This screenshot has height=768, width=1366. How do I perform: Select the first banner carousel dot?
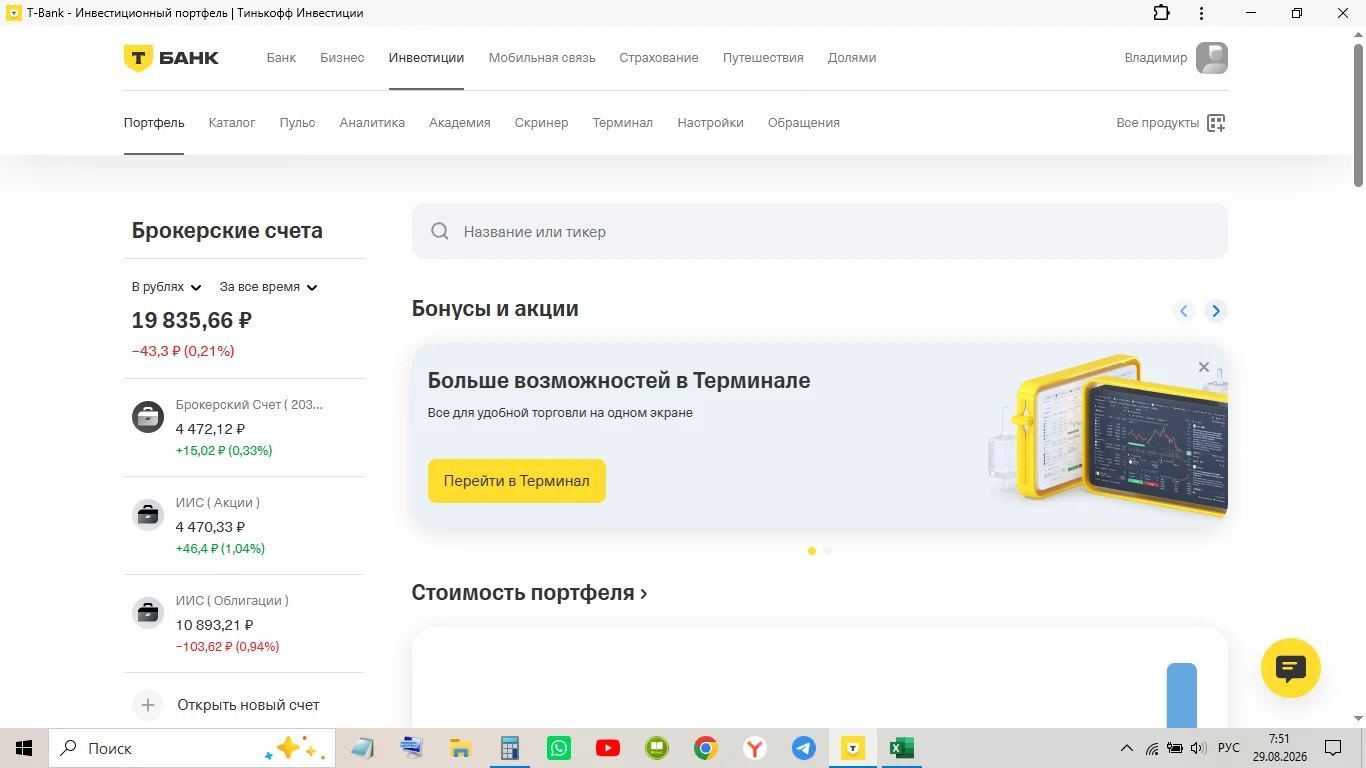[x=812, y=551]
